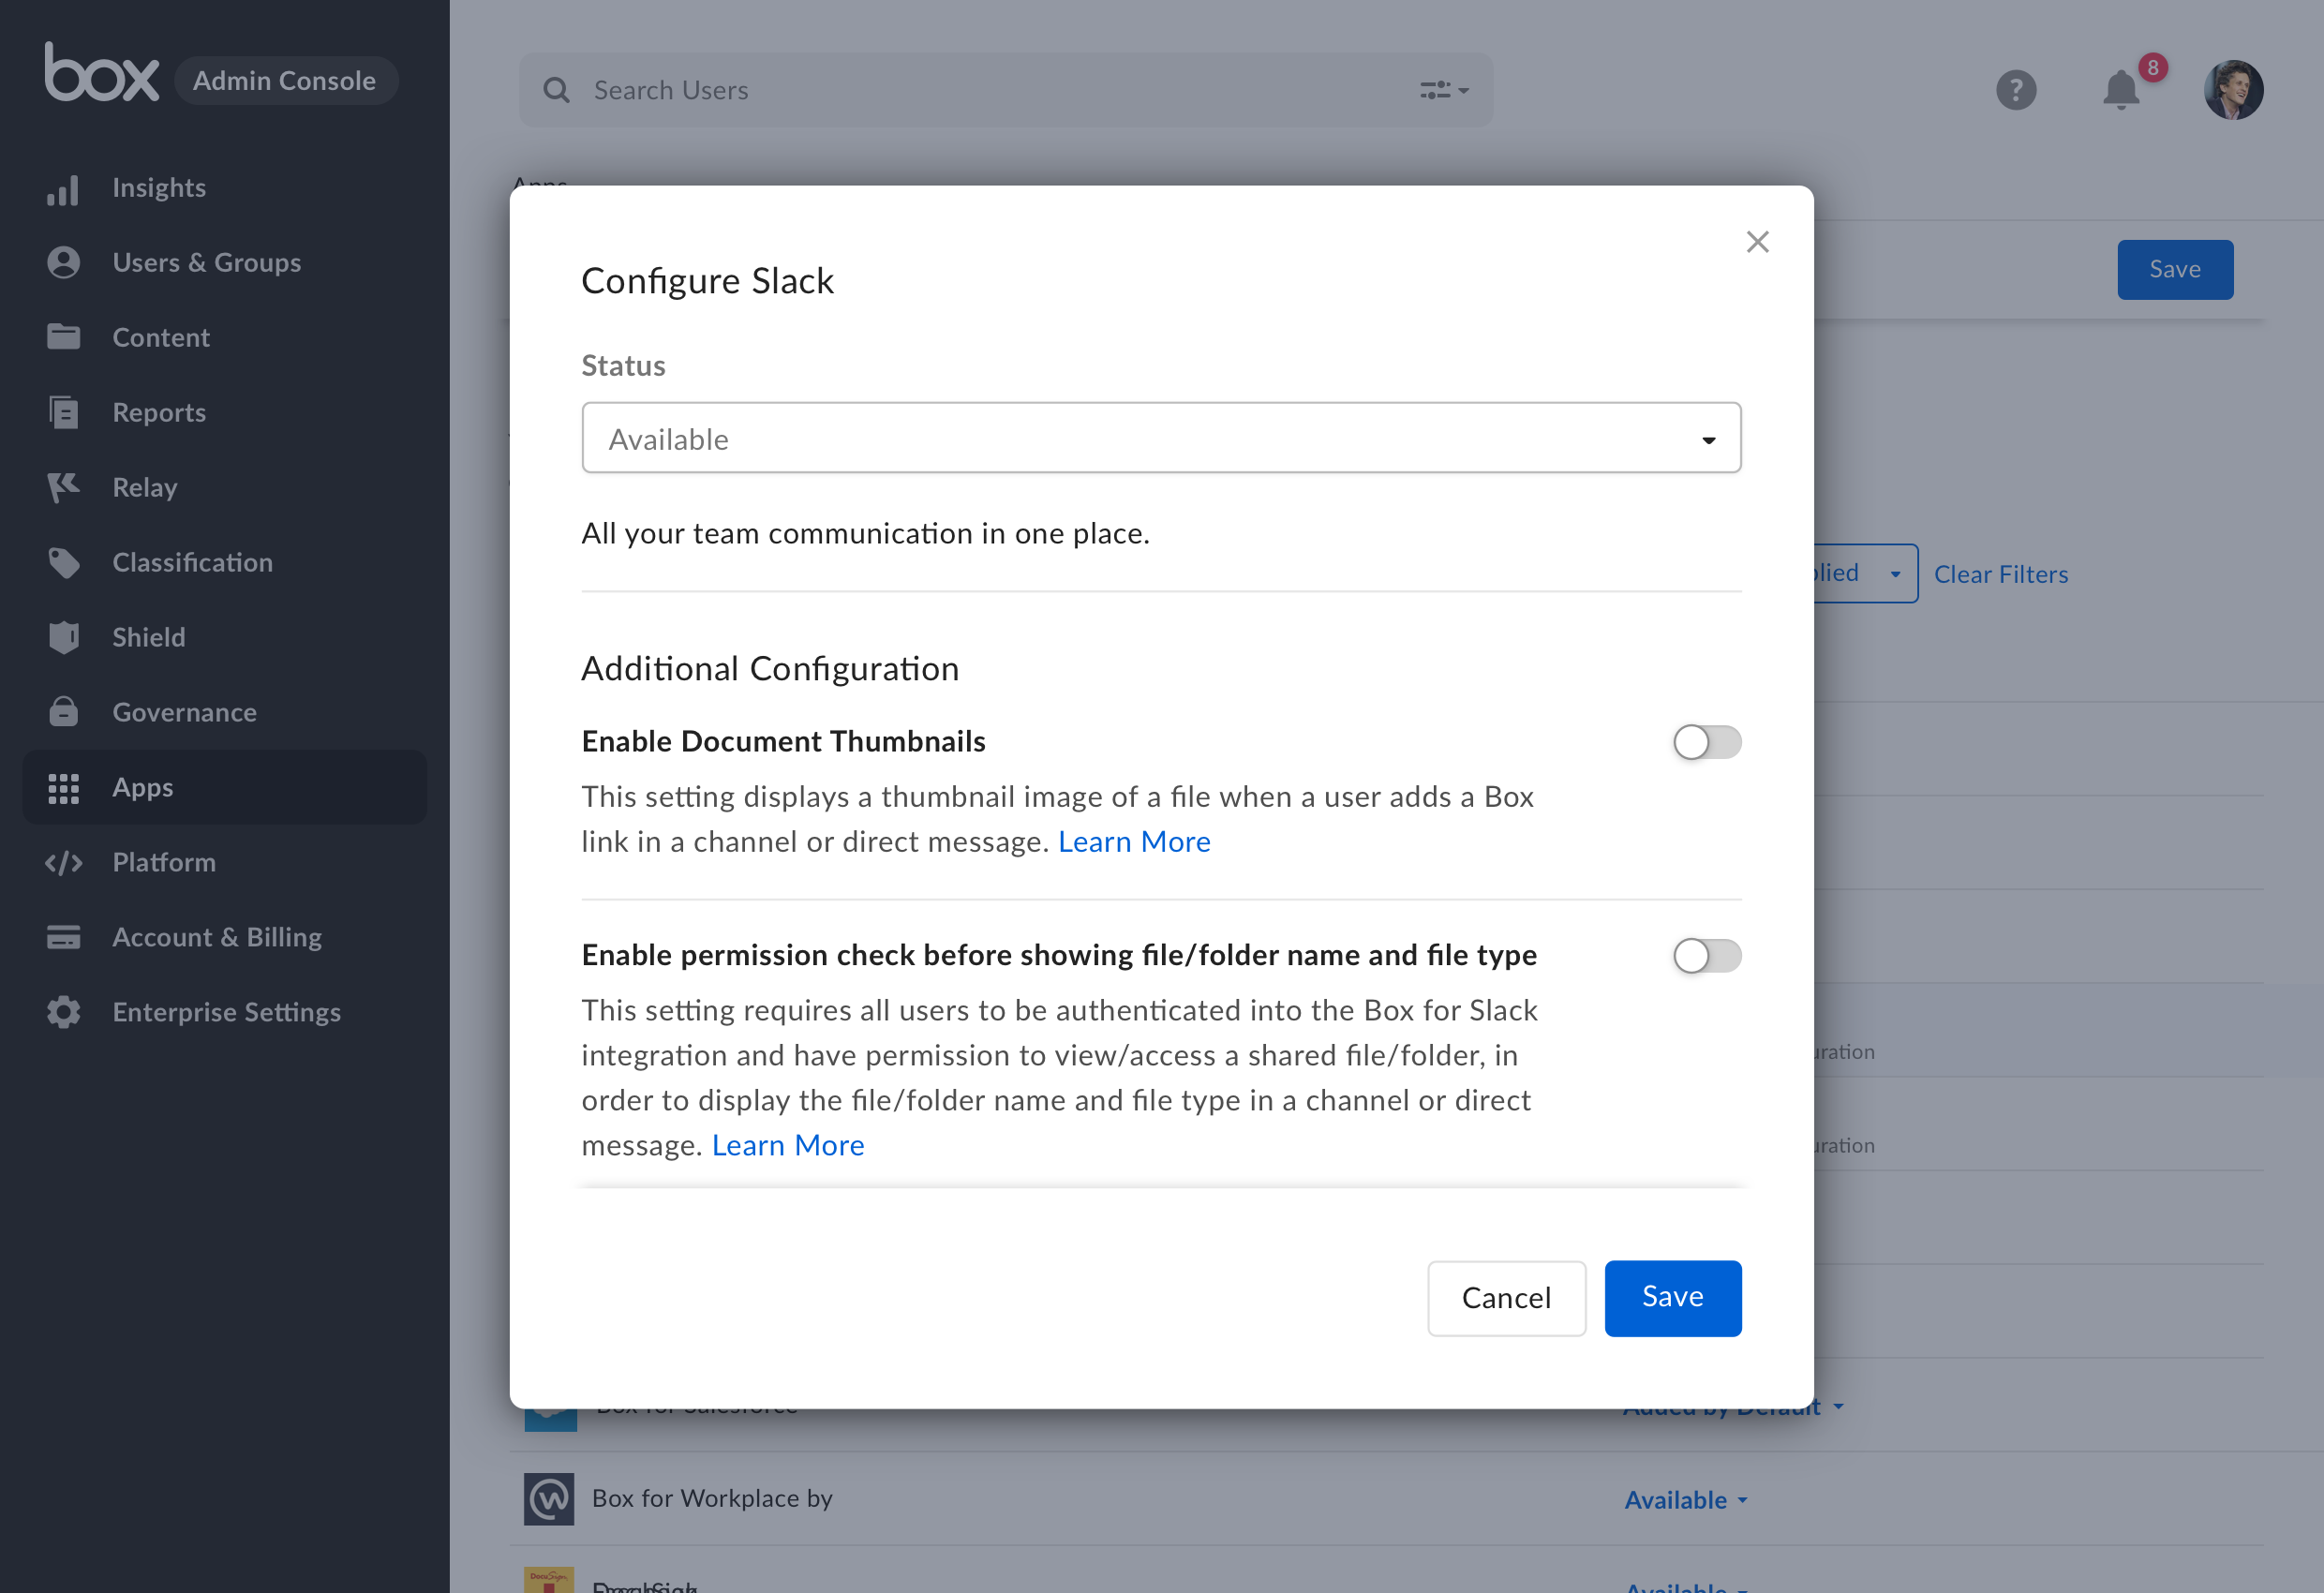
Task: View notifications via the bell icon
Action: [x=2121, y=89]
